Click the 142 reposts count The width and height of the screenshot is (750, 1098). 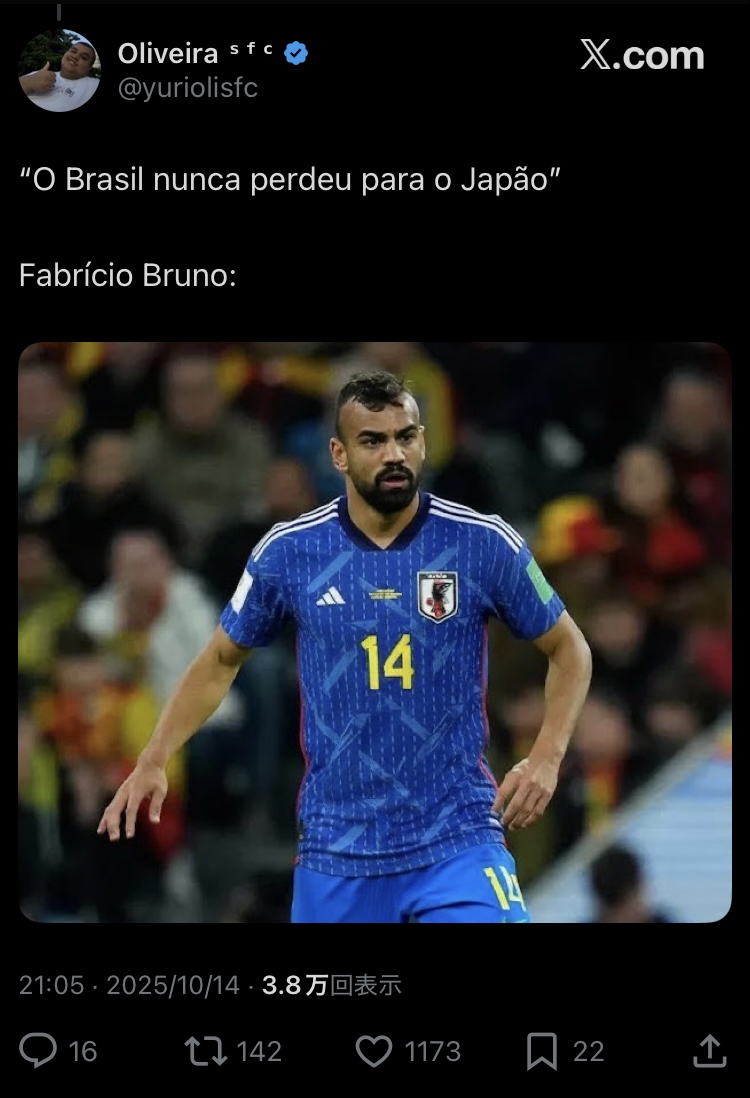pos(259,1052)
